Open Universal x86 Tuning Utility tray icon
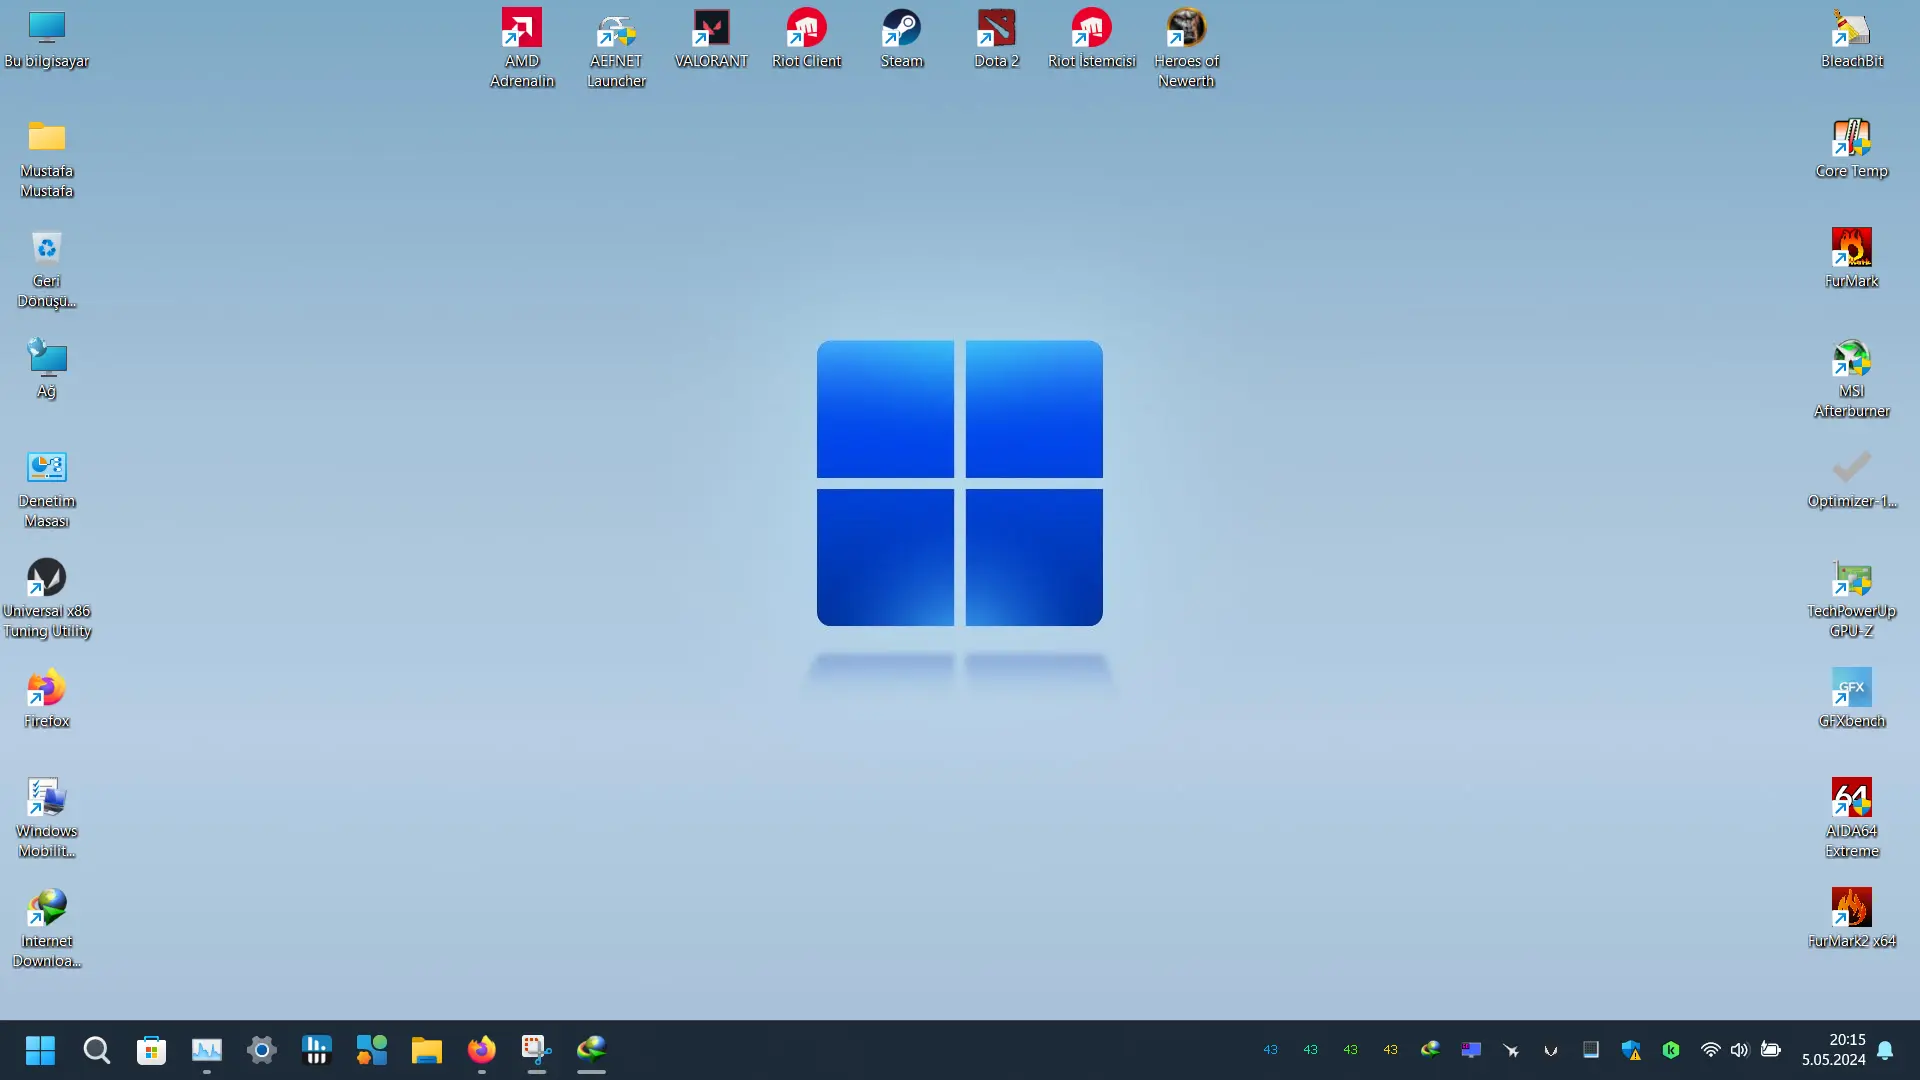Screen dimensions: 1920x1080 tap(1550, 1050)
